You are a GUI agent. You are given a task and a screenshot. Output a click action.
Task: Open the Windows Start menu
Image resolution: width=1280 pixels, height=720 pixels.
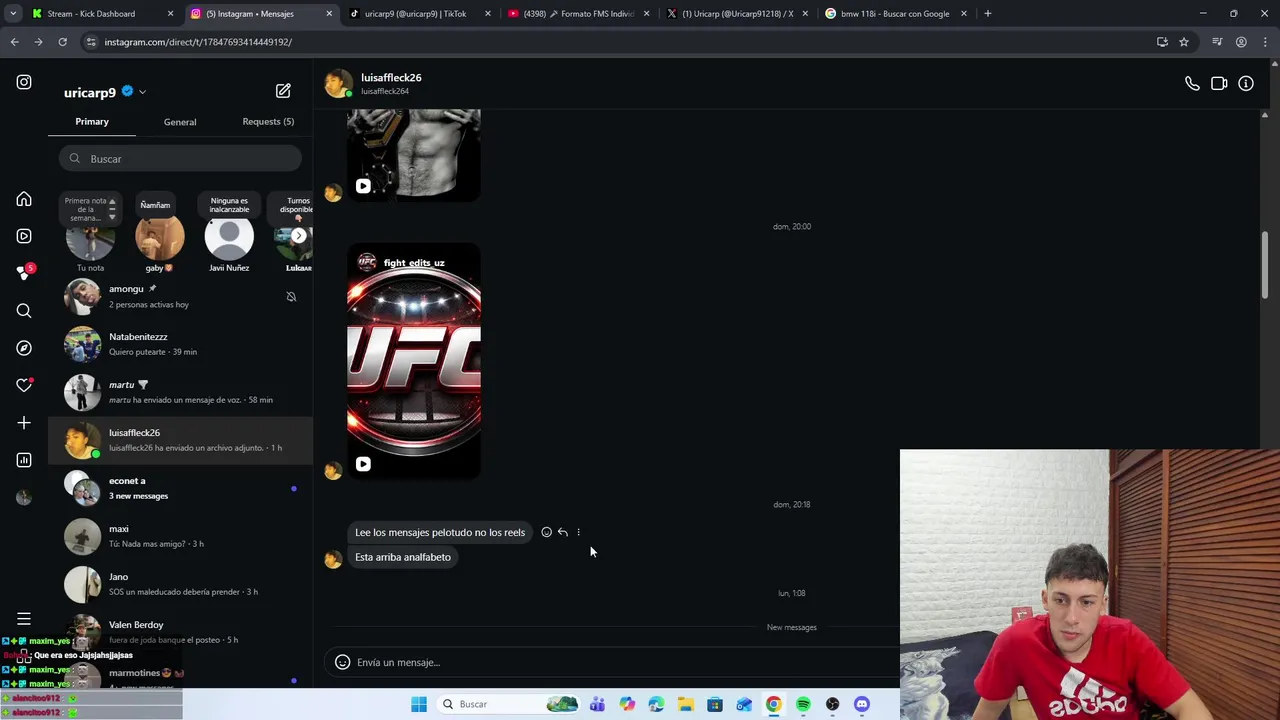click(x=419, y=704)
